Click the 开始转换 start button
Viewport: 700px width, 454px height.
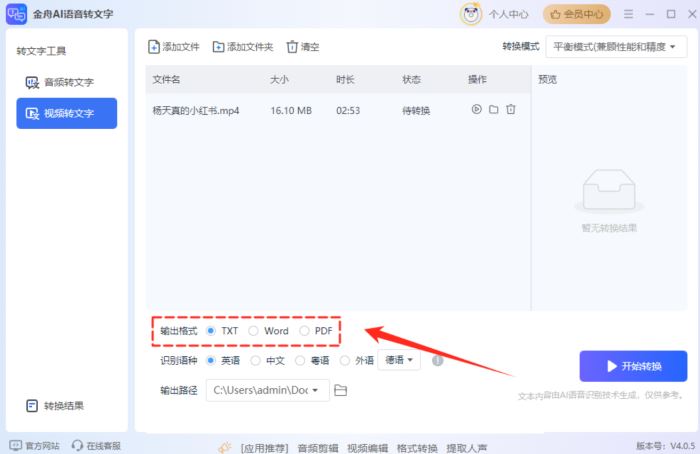pyautogui.click(x=633, y=366)
